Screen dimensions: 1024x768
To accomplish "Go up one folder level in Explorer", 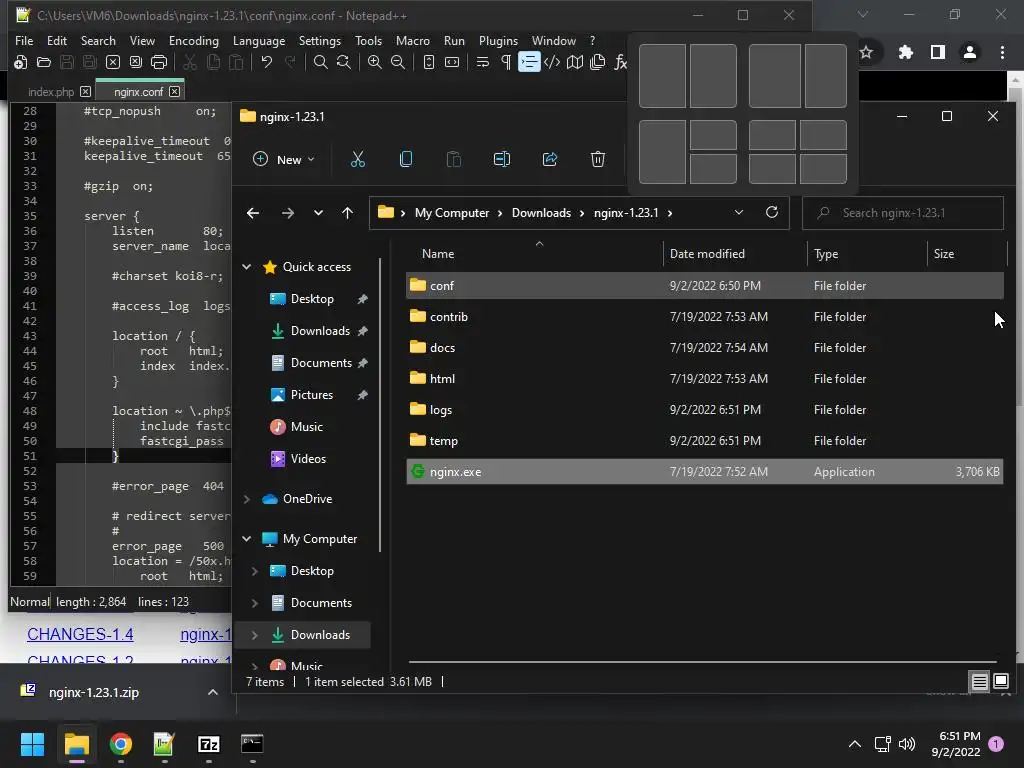I will tap(347, 213).
